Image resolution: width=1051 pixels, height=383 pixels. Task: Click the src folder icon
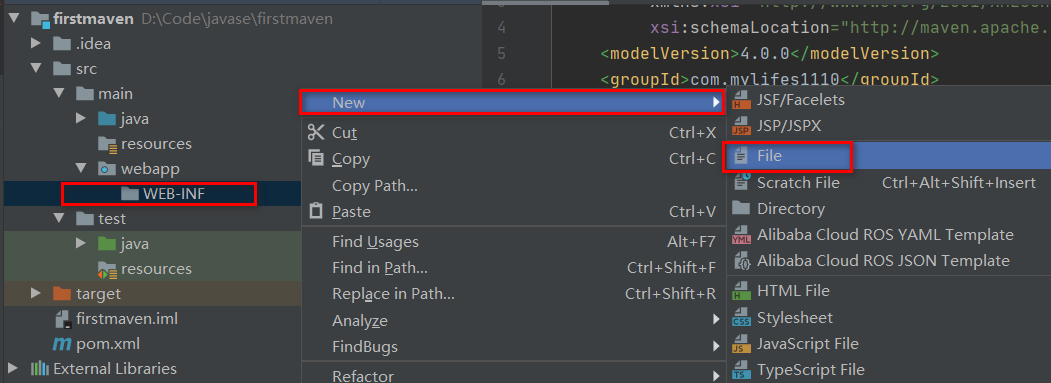point(62,69)
